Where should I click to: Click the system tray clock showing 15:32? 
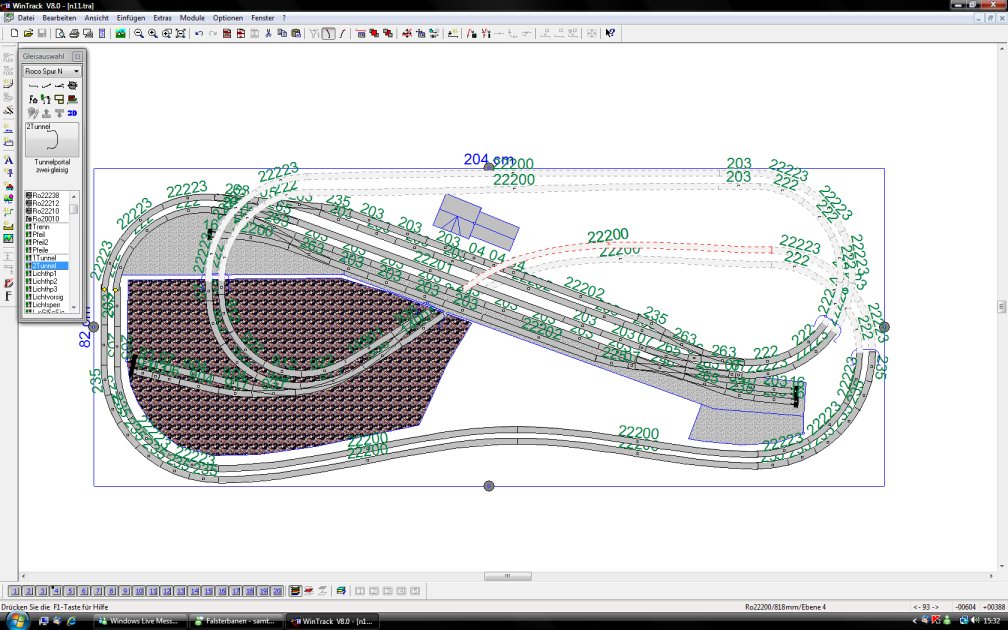pos(992,621)
